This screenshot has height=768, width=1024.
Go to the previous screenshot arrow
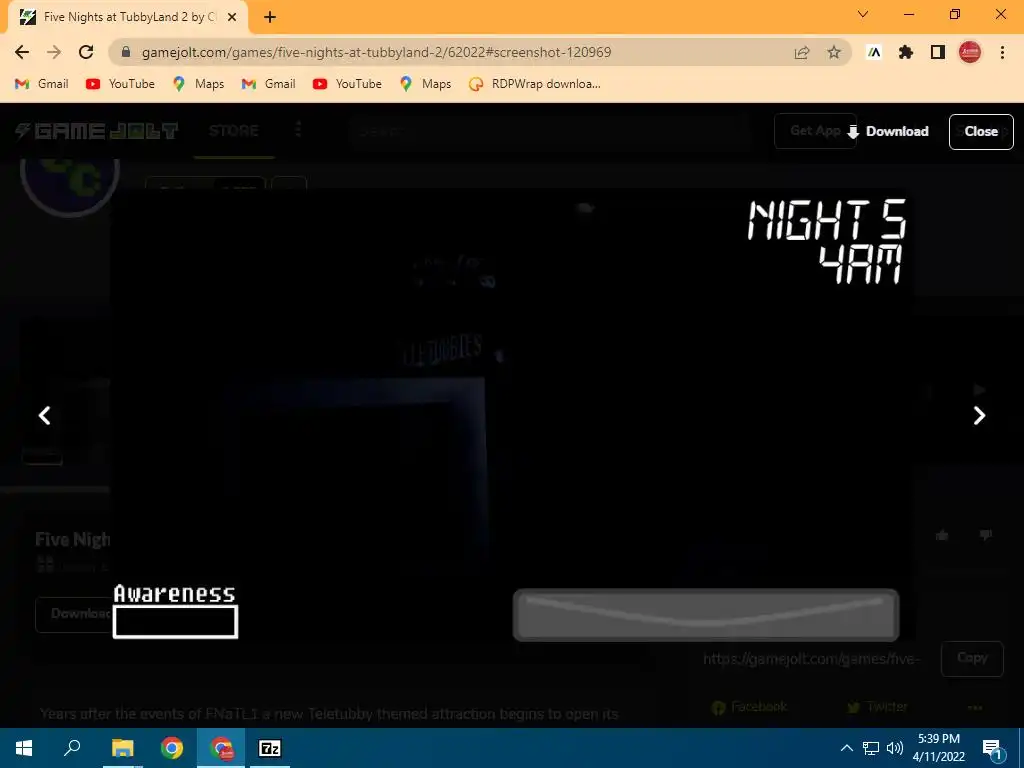44,415
